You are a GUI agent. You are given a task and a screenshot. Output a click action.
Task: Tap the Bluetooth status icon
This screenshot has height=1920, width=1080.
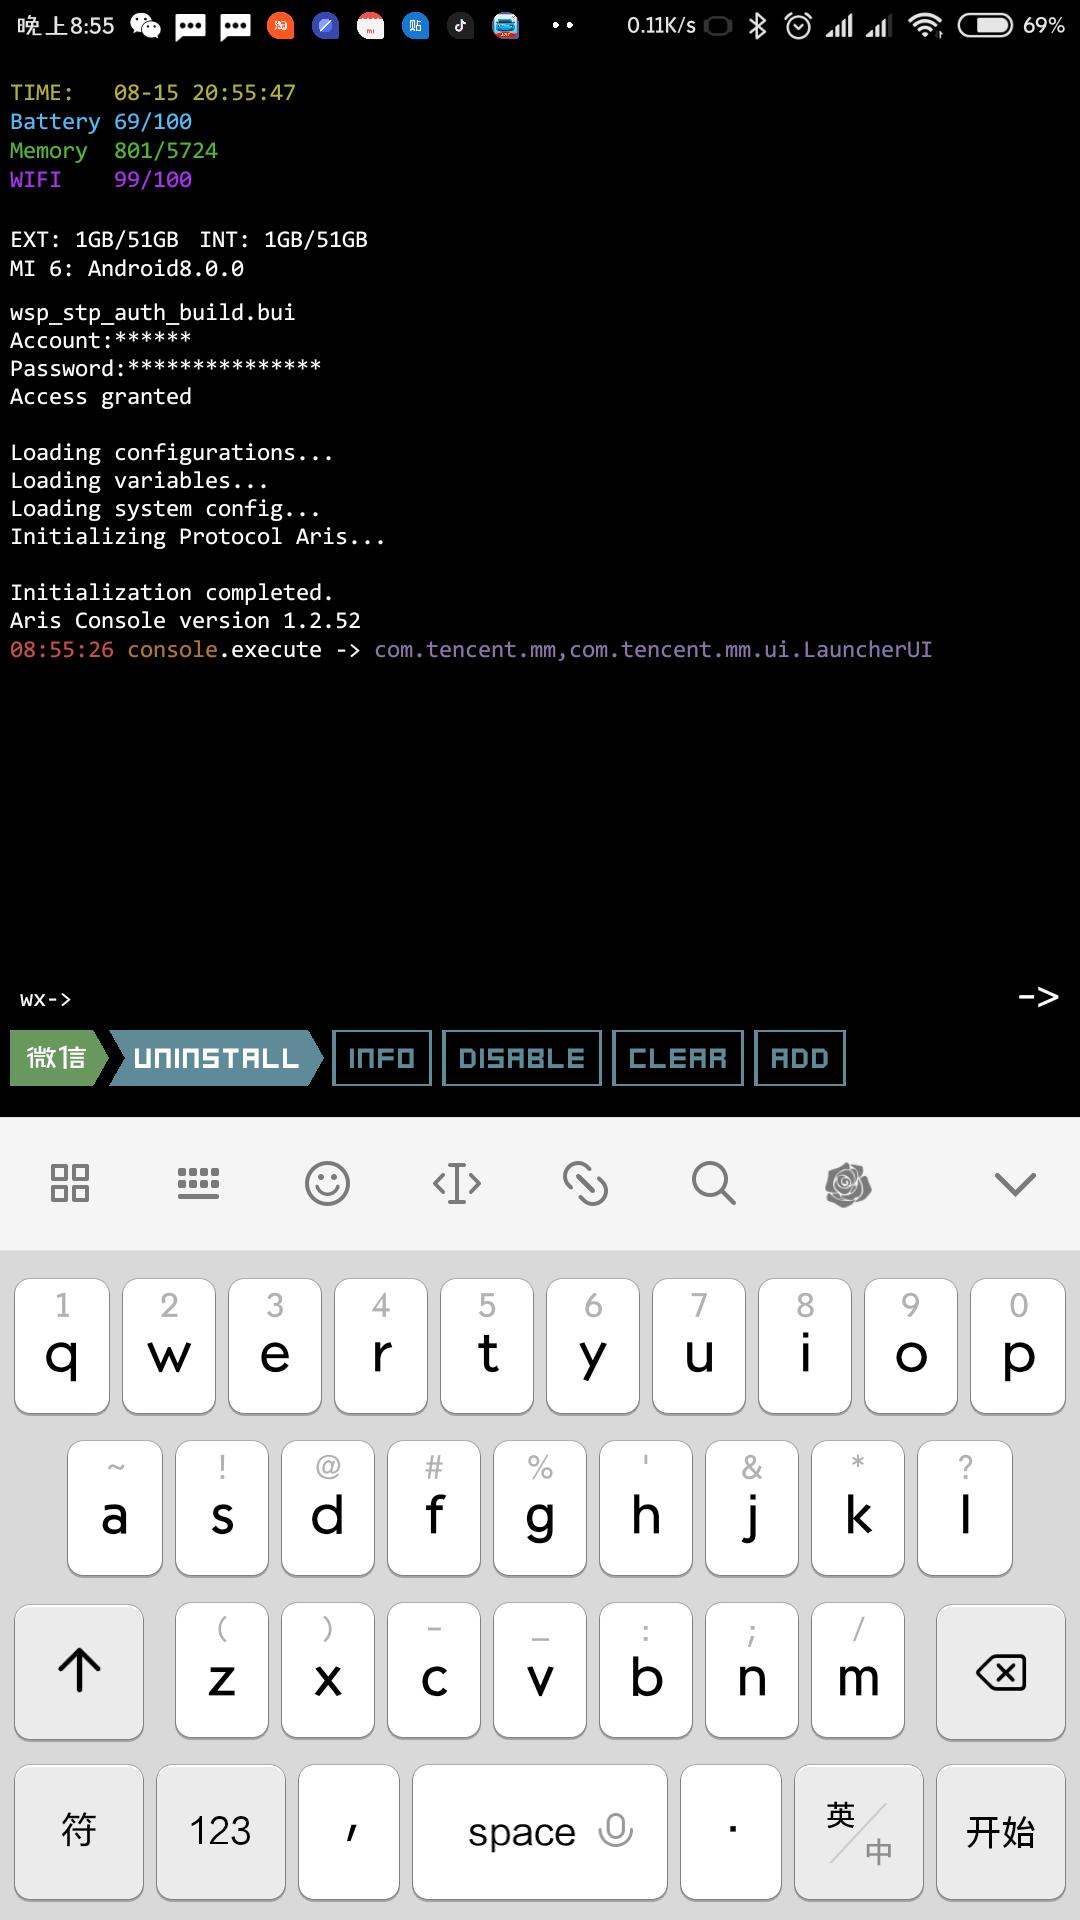(x=758, y=26)
